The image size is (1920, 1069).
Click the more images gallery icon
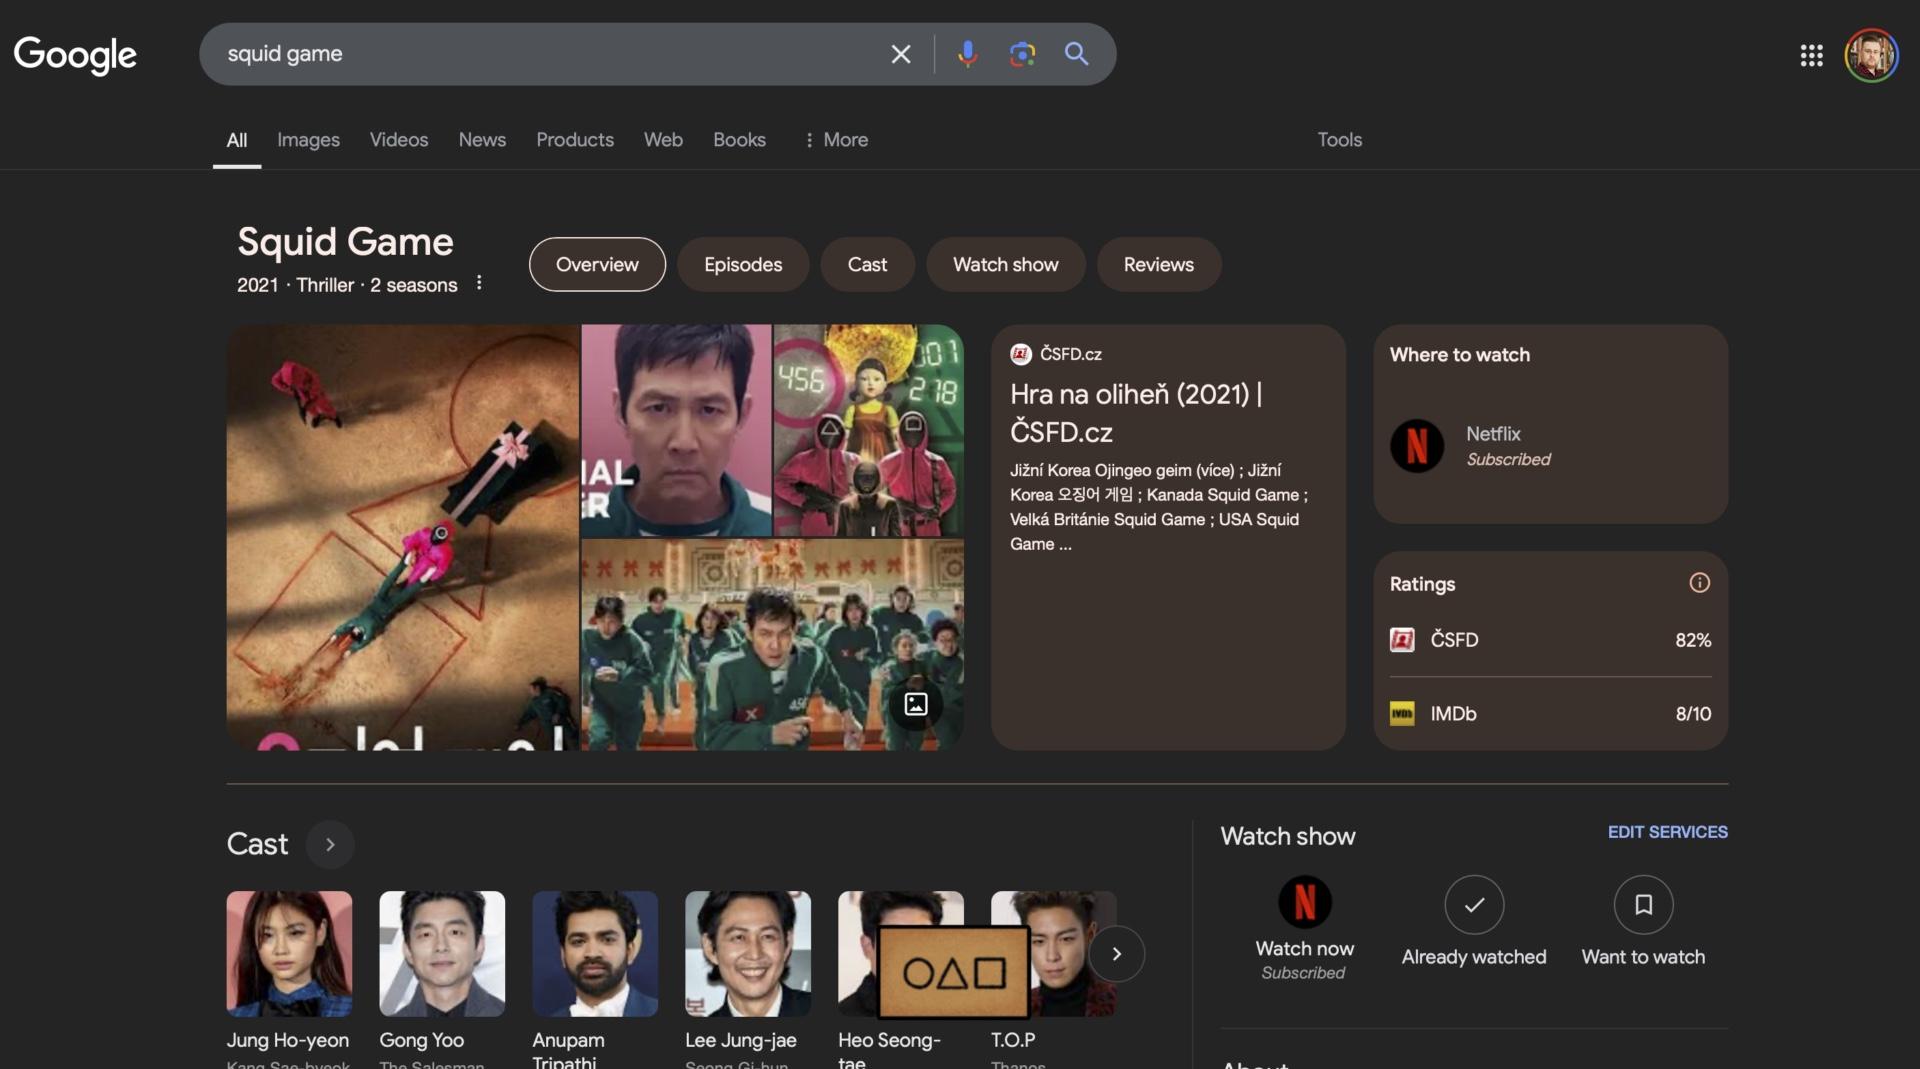click(916, 704)
